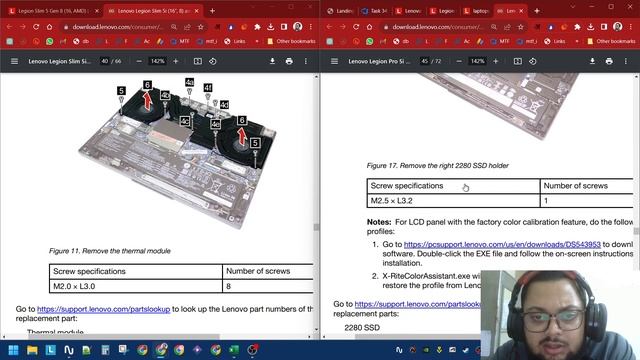Expand bookmarks overflow in left window
The image size is (640, 360).
[x=257, y=41]
